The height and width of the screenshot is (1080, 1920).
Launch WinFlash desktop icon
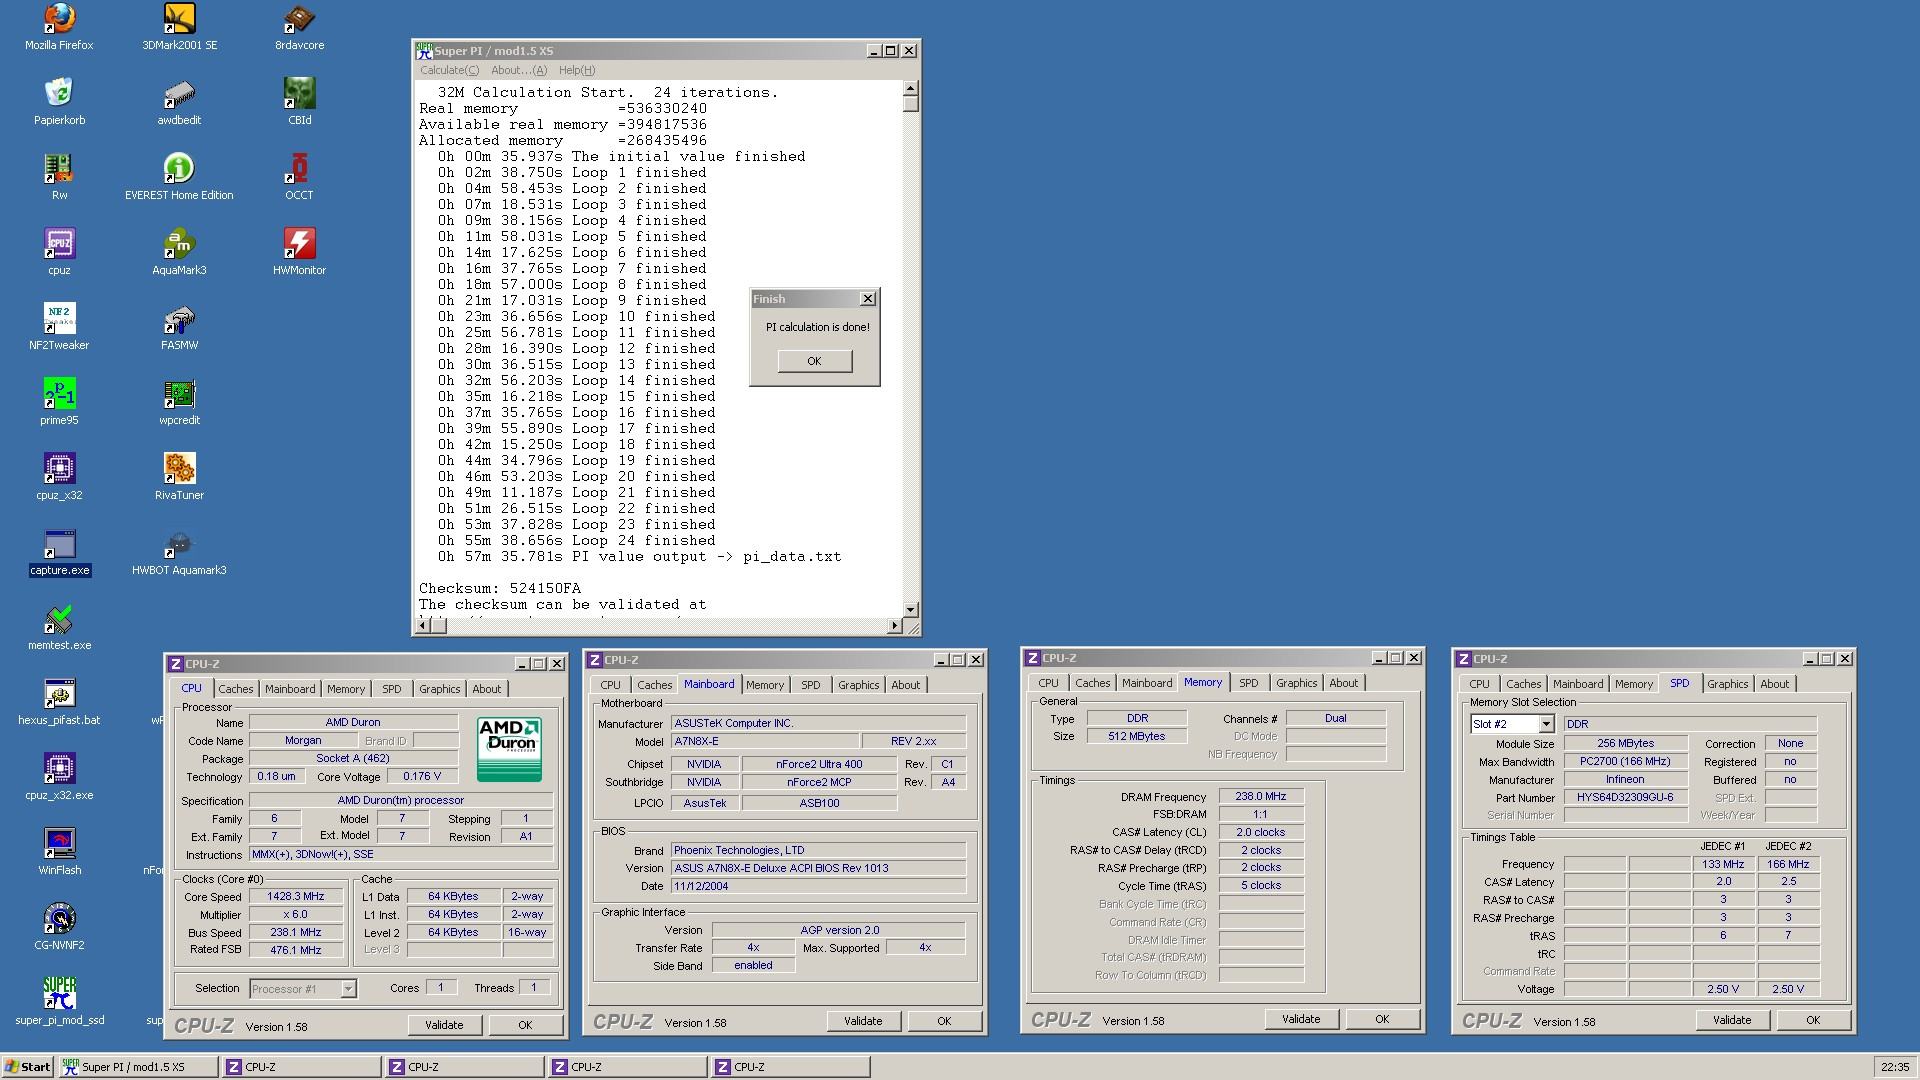pos(59,852)
